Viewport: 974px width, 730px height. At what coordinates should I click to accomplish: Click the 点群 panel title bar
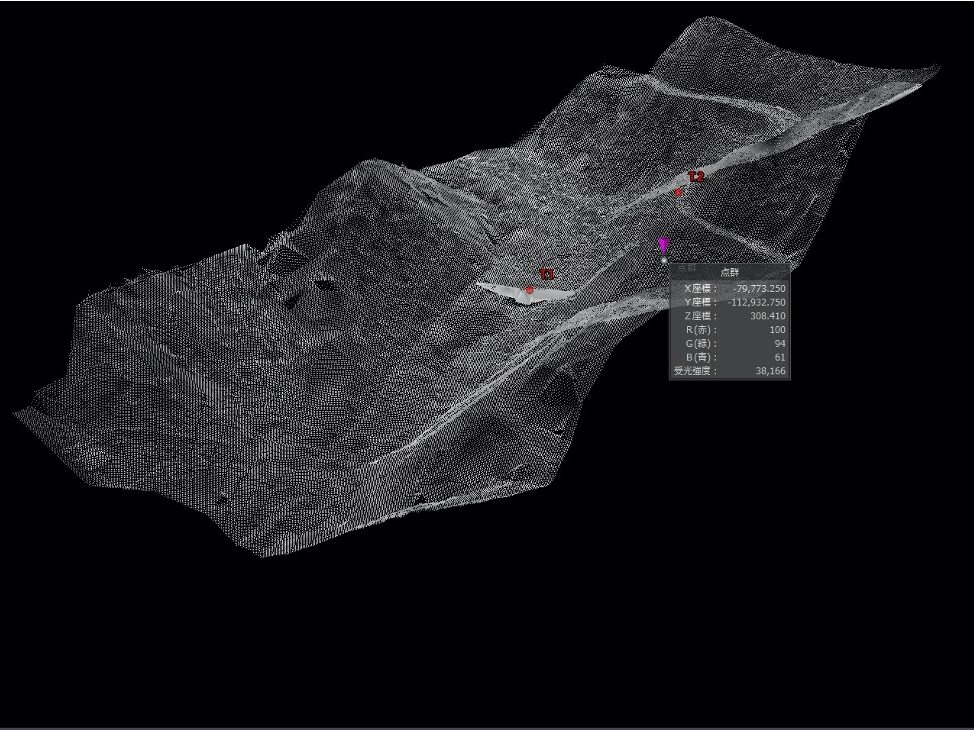pyautogui.click(x=730, y=271)
